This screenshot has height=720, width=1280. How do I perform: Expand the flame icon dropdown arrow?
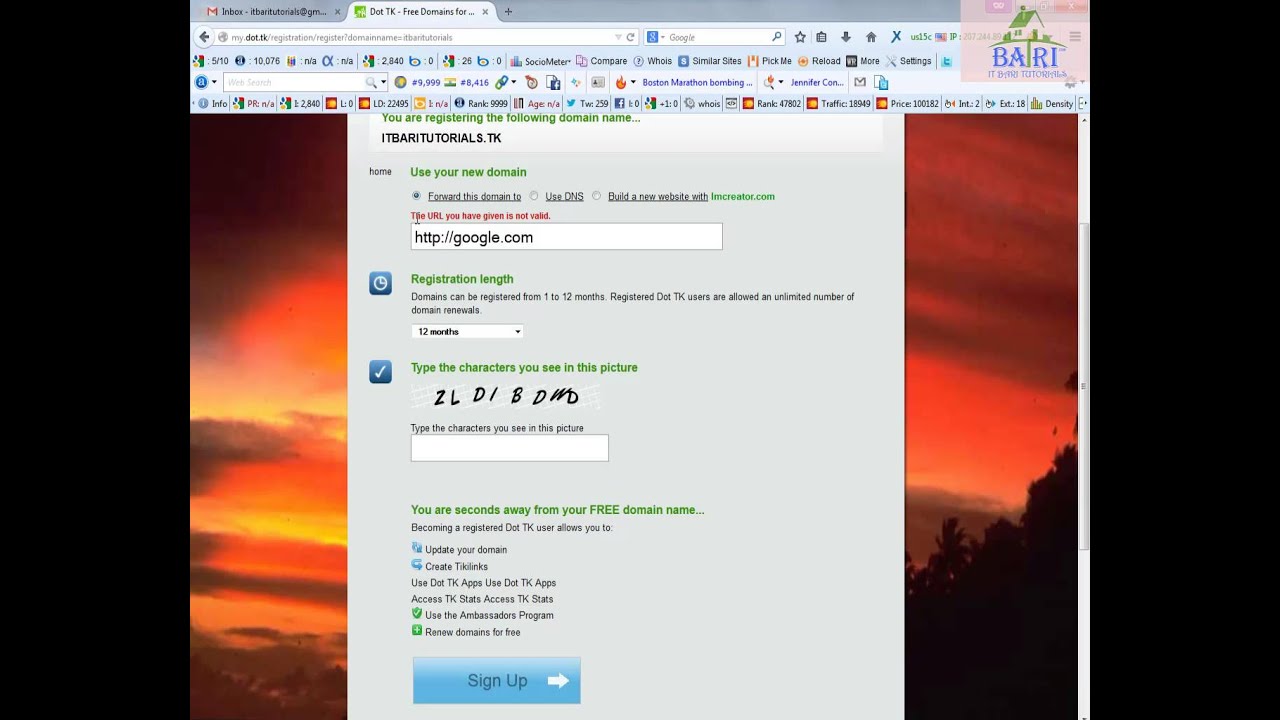point(633,82)
